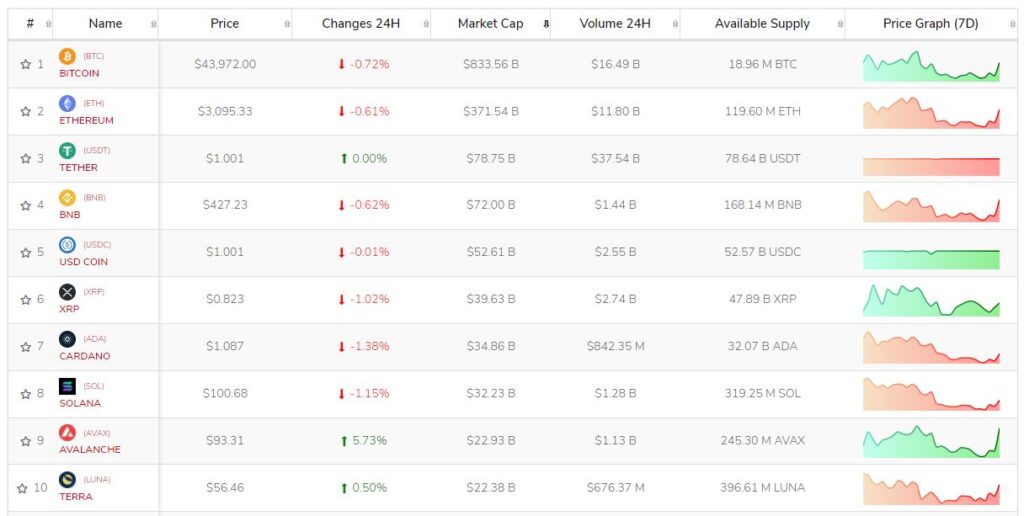This screenshot has height=516, width=1024.
Task: Star Cardano as a favorite
Action: click(25, 347)
